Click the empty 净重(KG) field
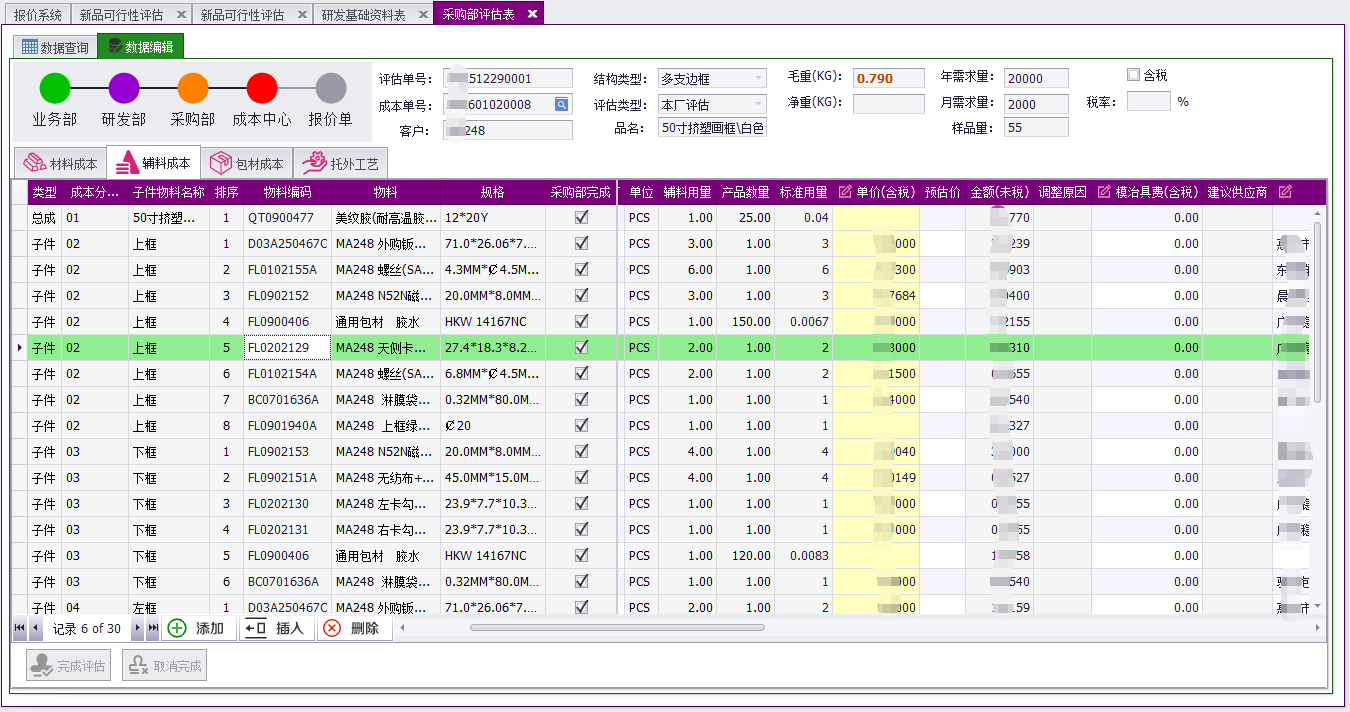 (889, 104)
